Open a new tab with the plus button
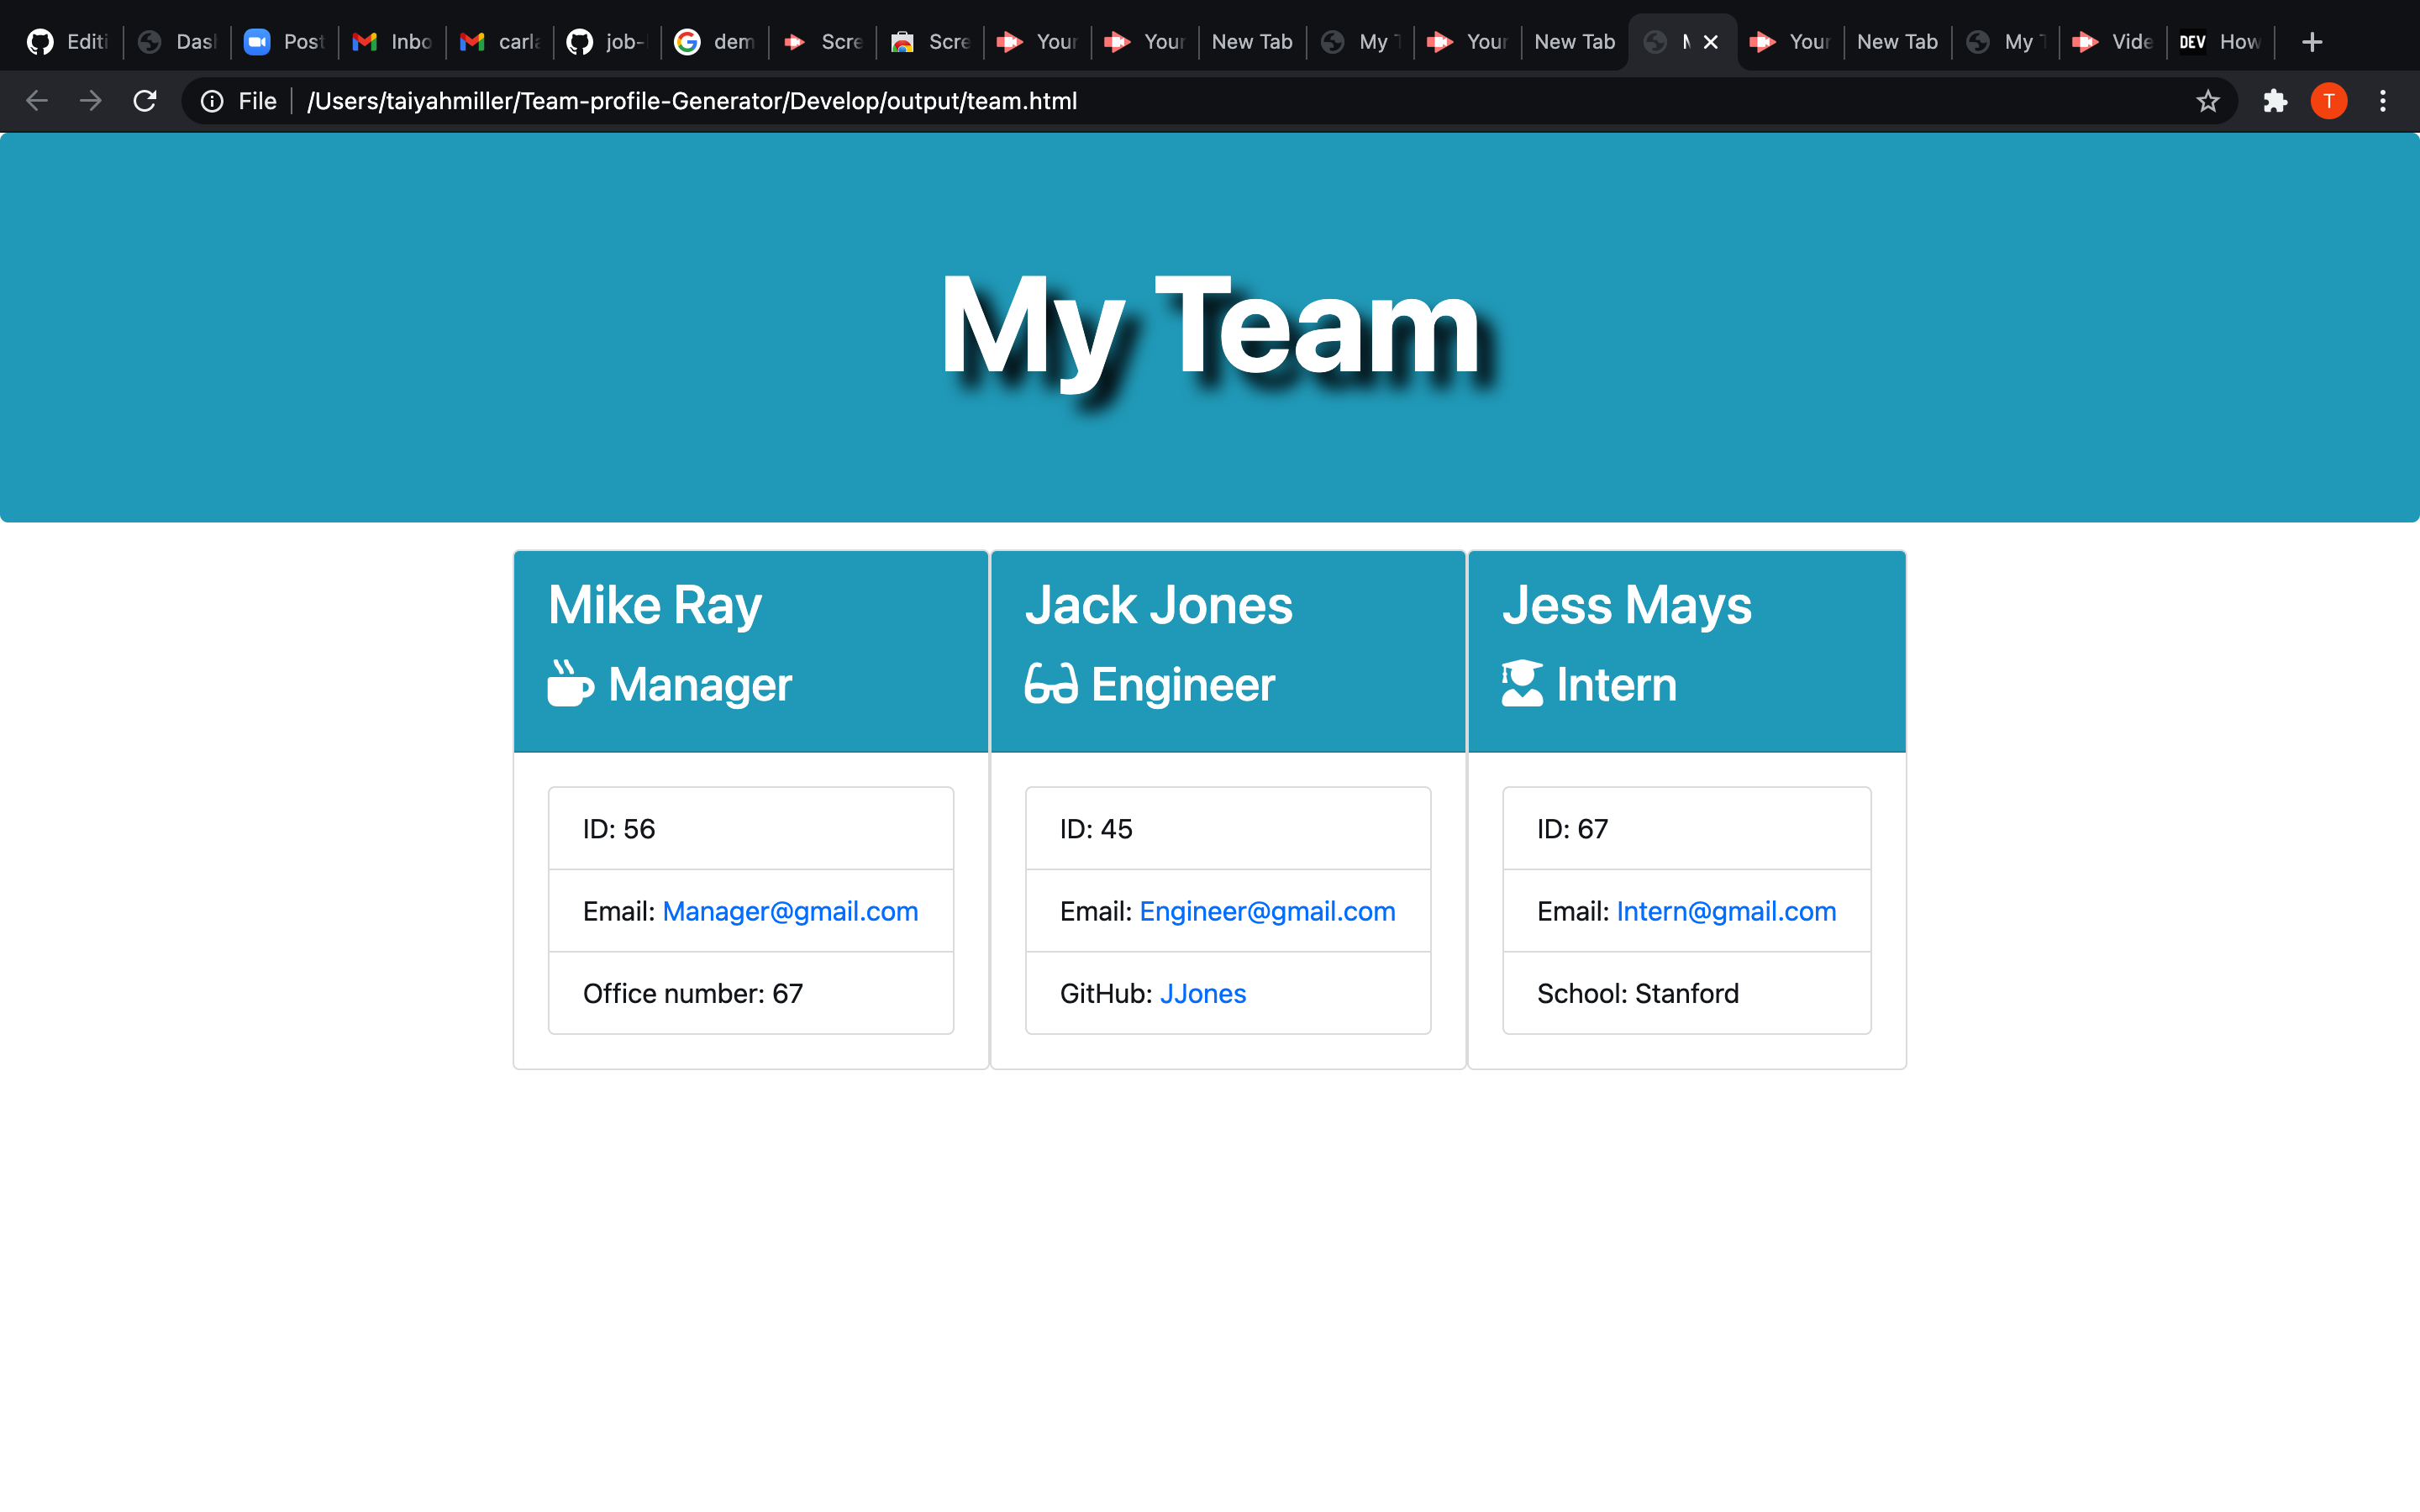The image size is (2420, 1512). (x=2312, y=42)
